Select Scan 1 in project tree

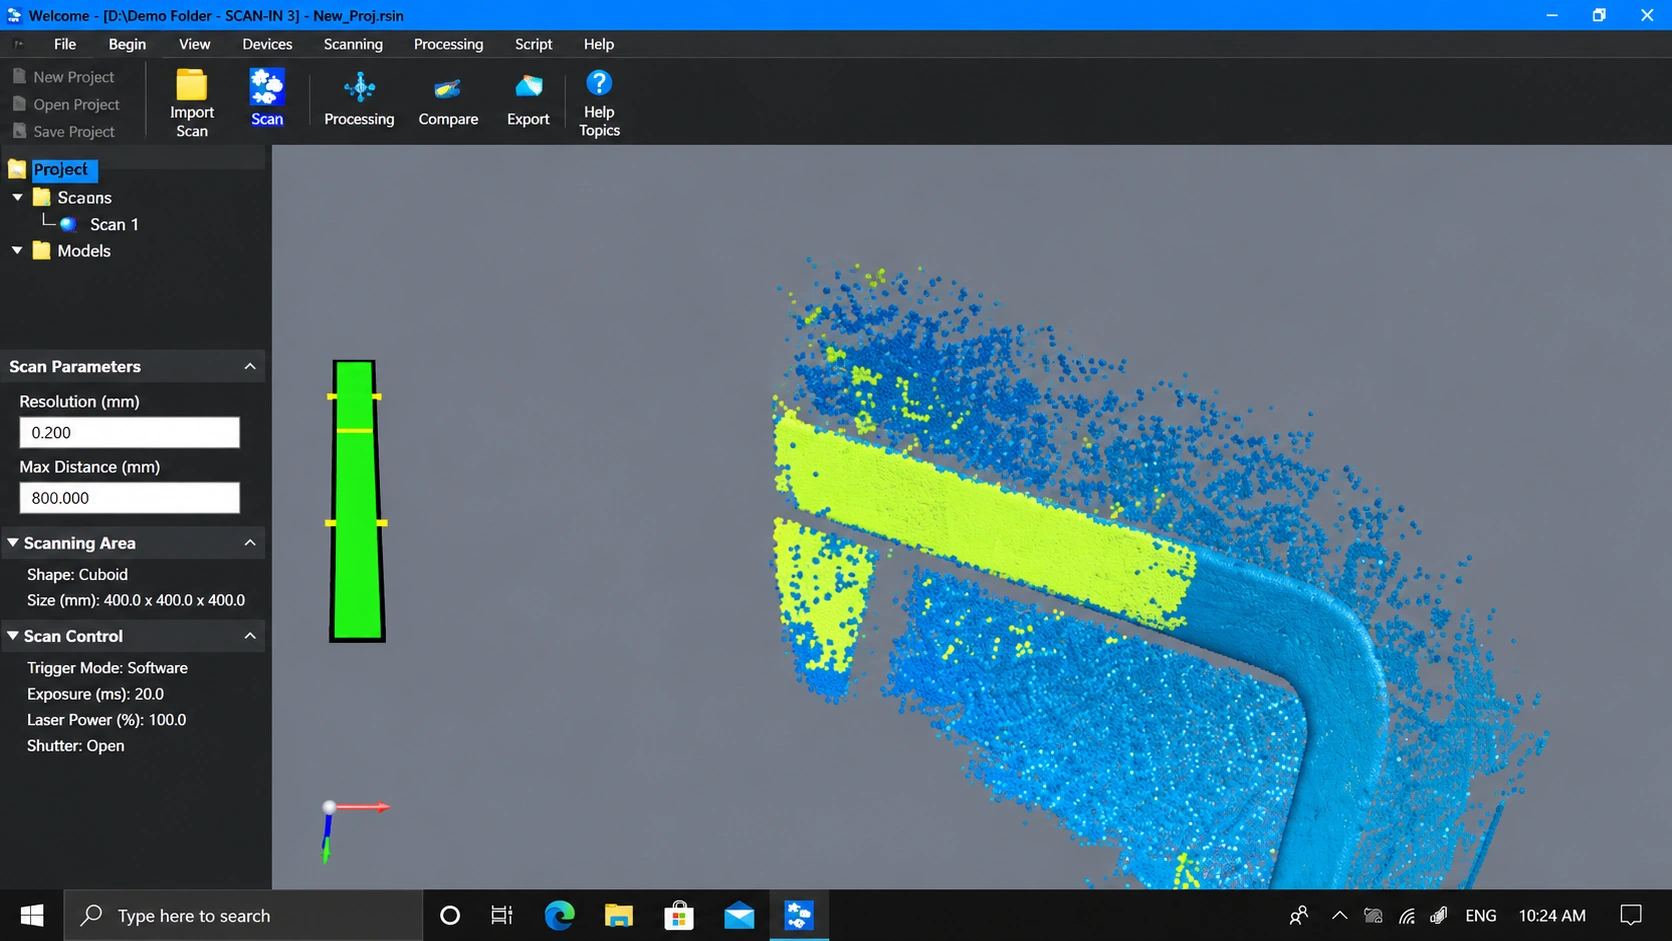coord(114,224)
